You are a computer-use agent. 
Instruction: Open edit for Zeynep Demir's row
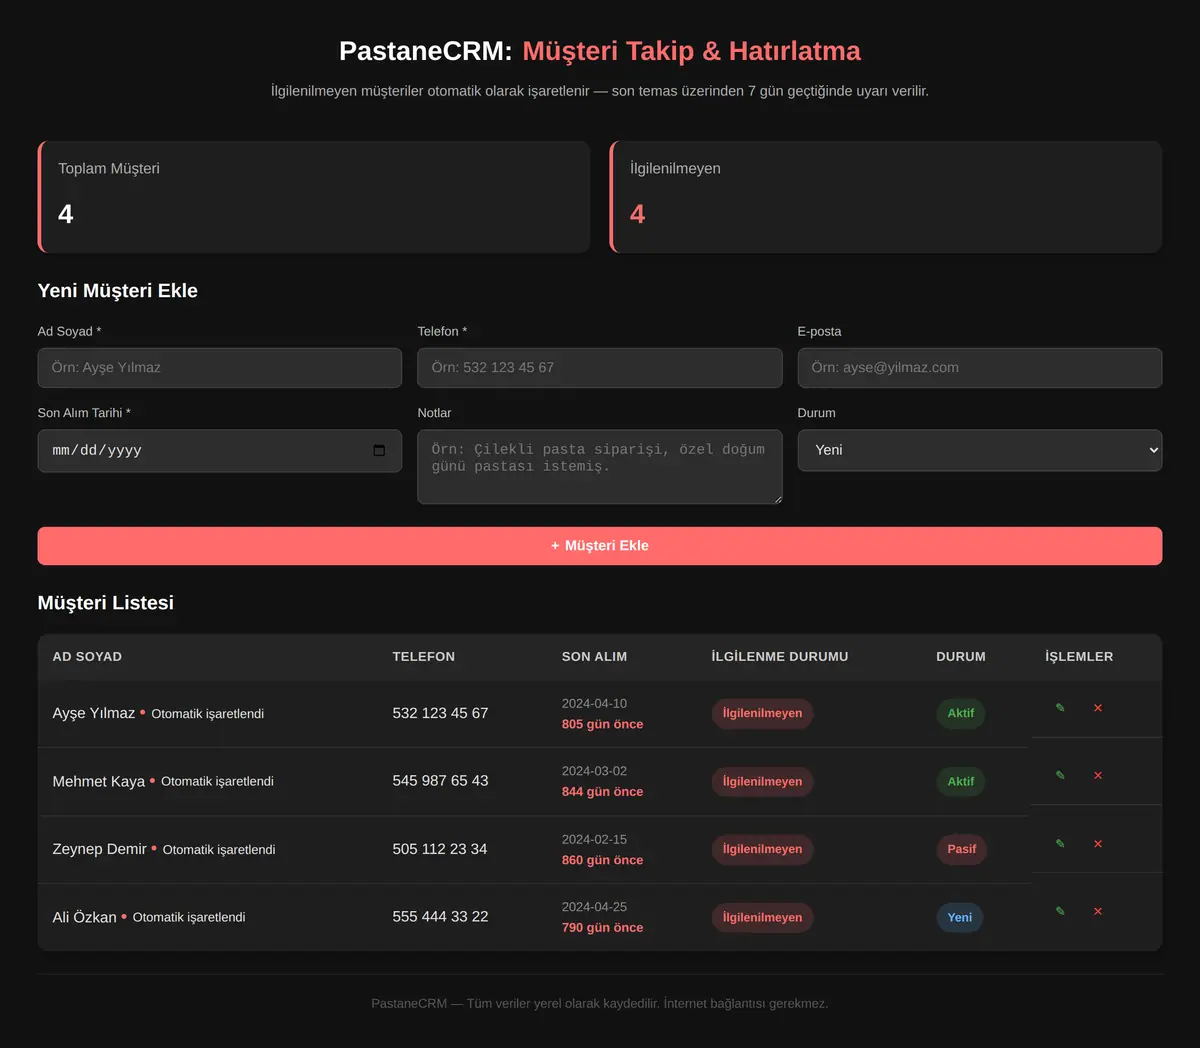click(1060, 844)
